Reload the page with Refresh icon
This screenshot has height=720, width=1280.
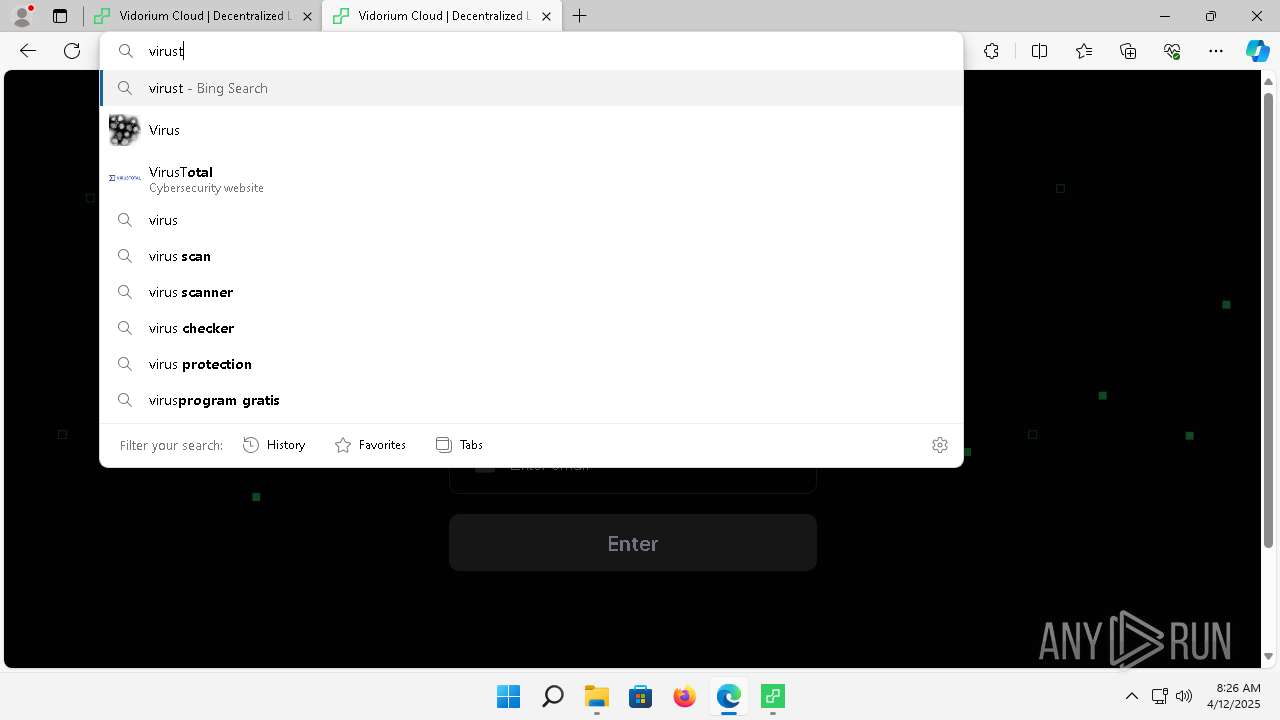(72, 51)
